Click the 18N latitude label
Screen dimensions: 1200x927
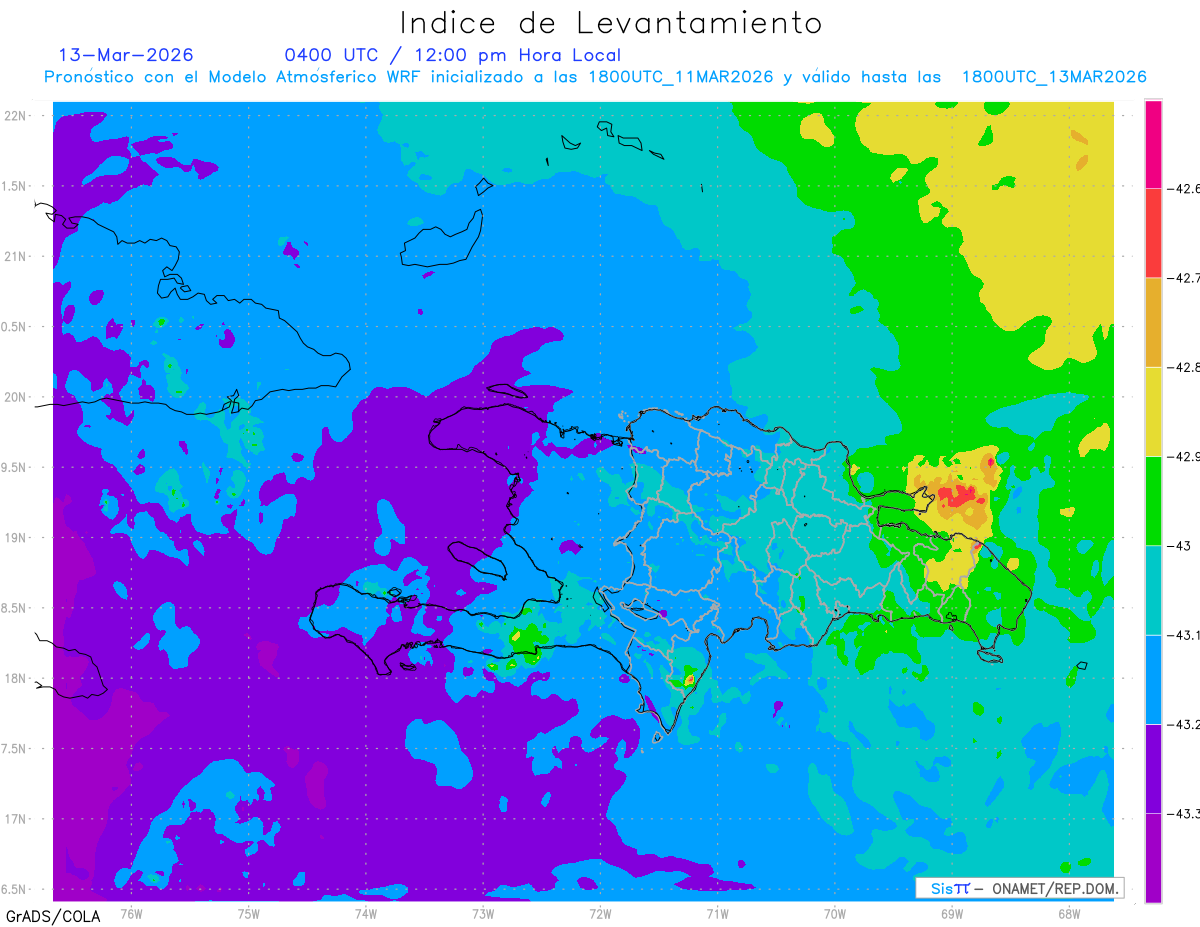click(x=16, y=678)
